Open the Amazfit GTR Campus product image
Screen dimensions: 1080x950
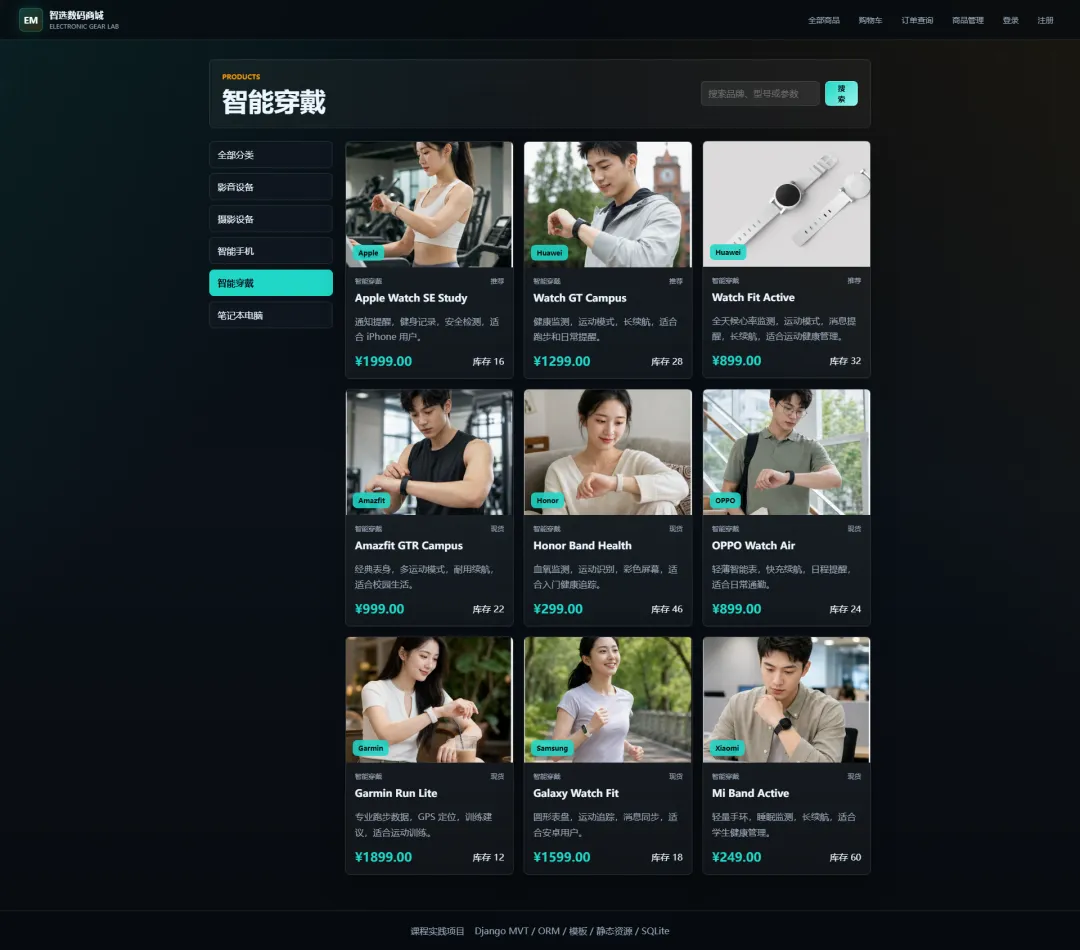pyautogui.click(x=429, y=452)
